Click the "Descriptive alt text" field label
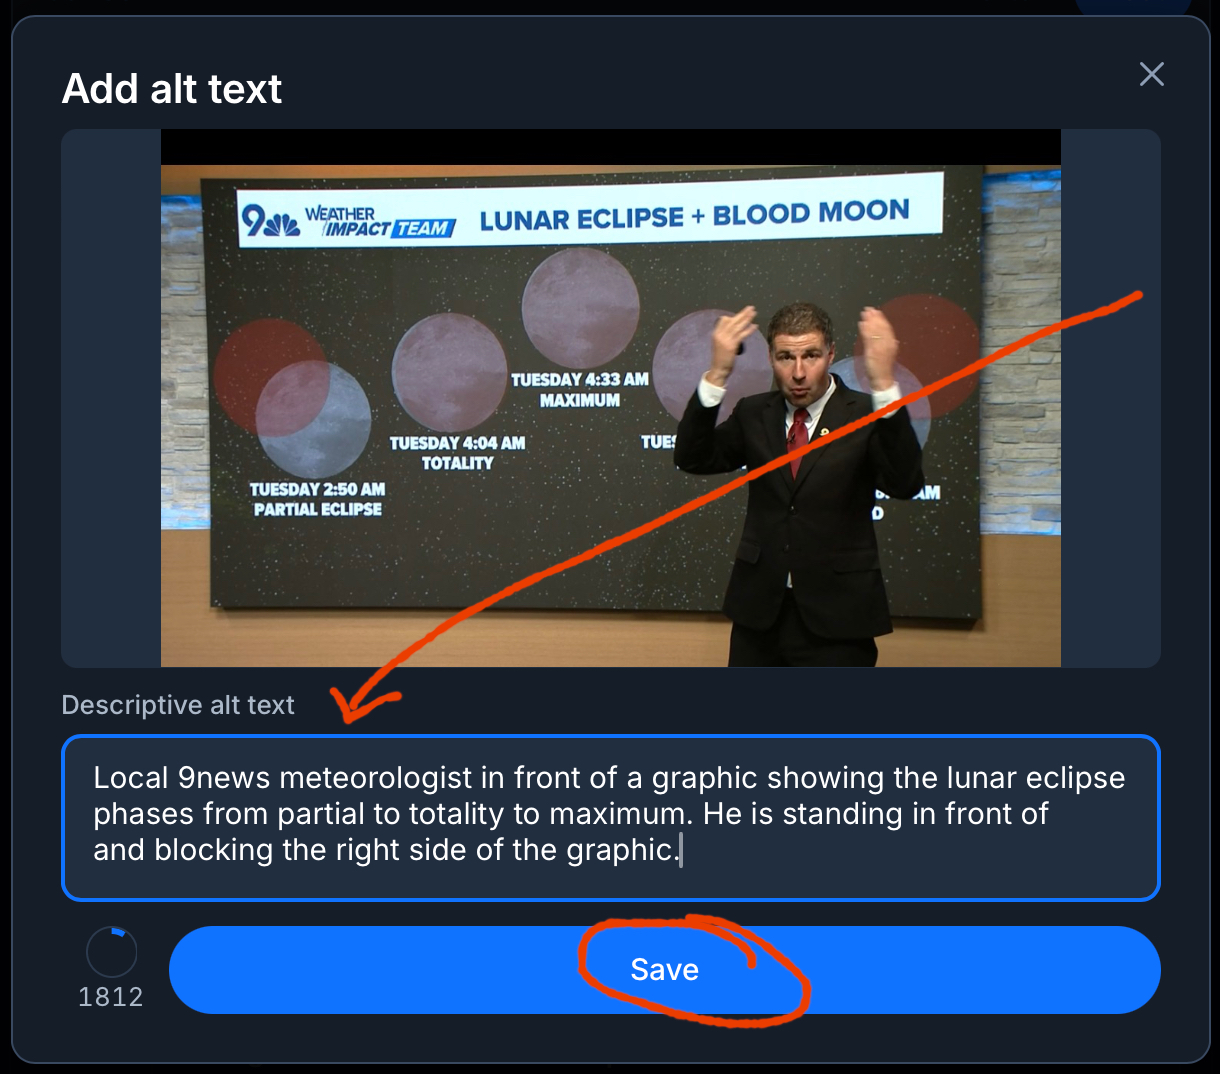 click(x=178, y=705)
